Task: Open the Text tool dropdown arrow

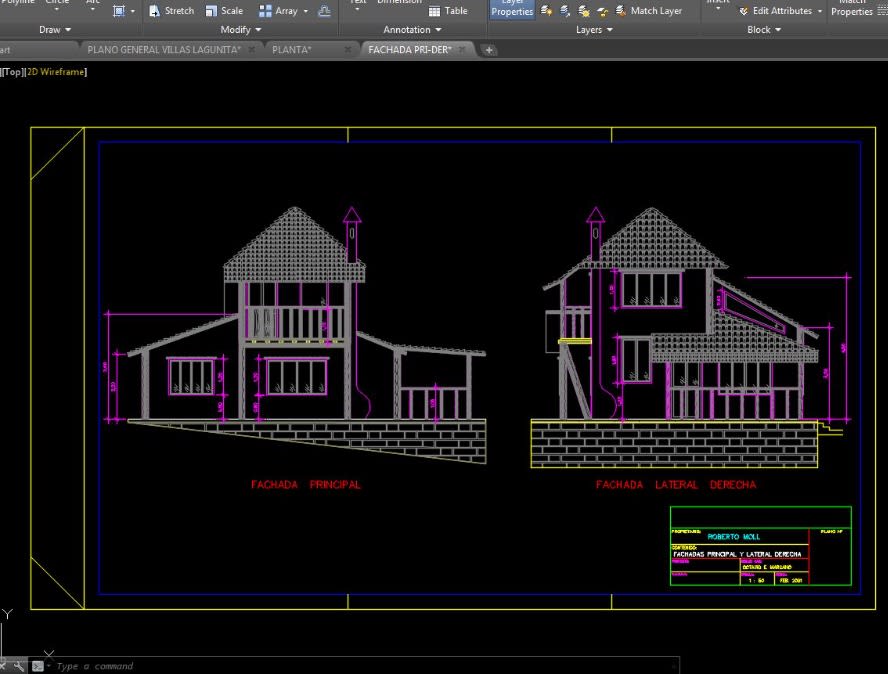Action: click(x=357, y=10)
